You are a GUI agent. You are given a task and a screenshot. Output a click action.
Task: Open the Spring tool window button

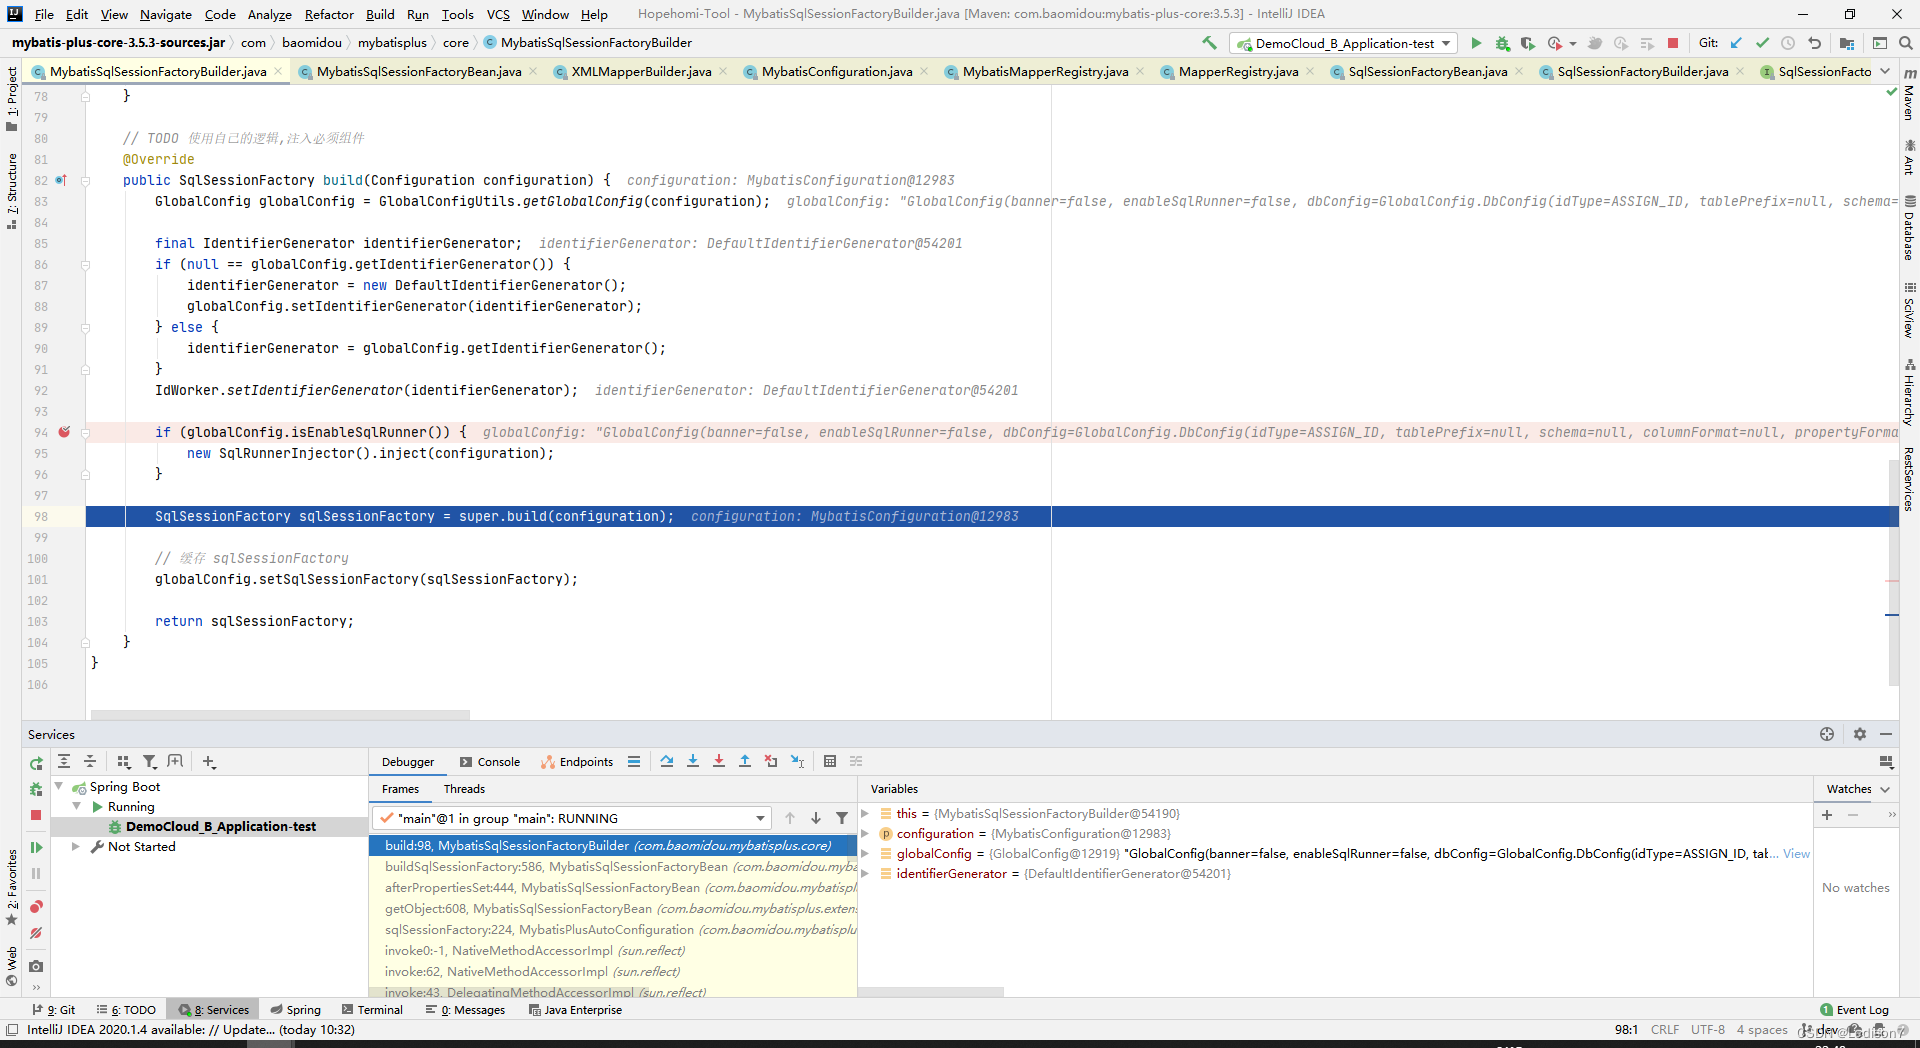tap(296, 1010)
